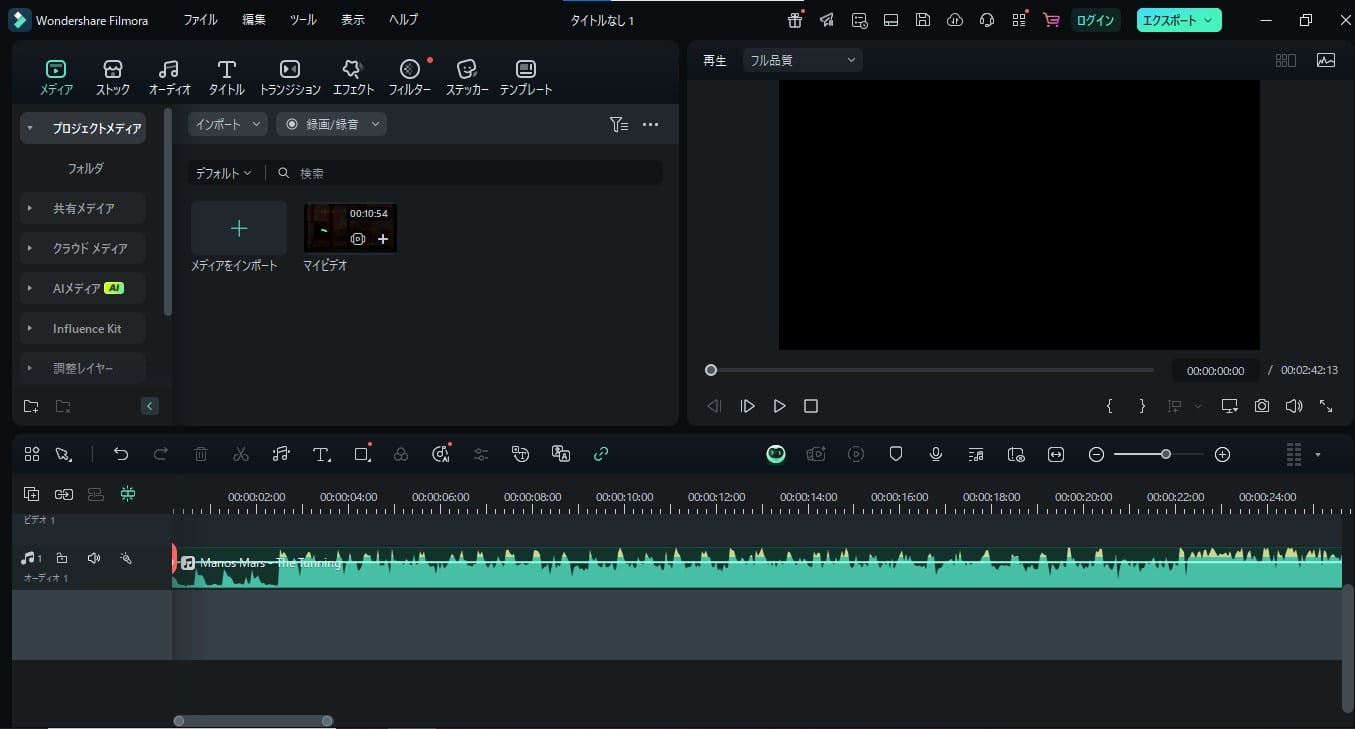The image size is (1355, 729).
Task: Expand the AIメディア section
Action: click(30, 288)
